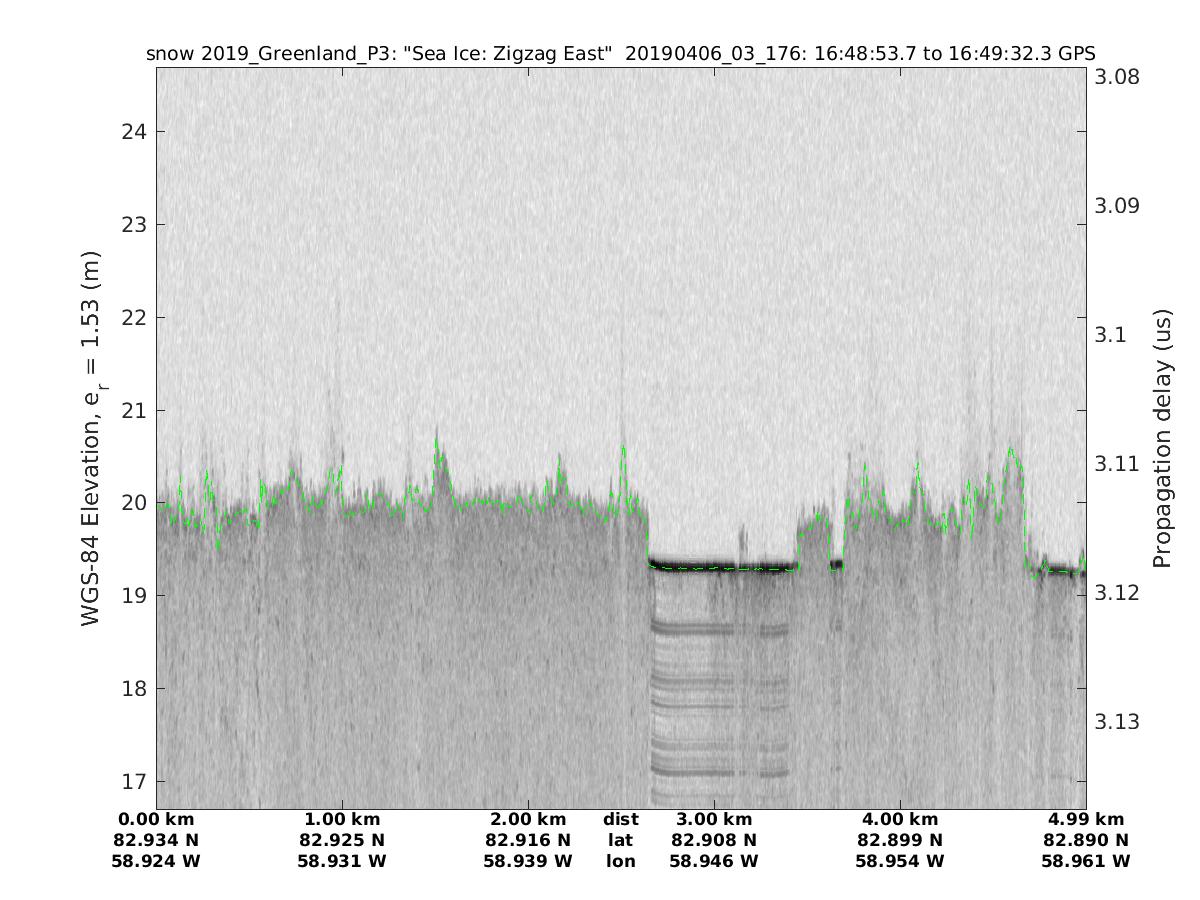
Task: Click the 17 tick on the elevation axis
Action: coord(135,781)
